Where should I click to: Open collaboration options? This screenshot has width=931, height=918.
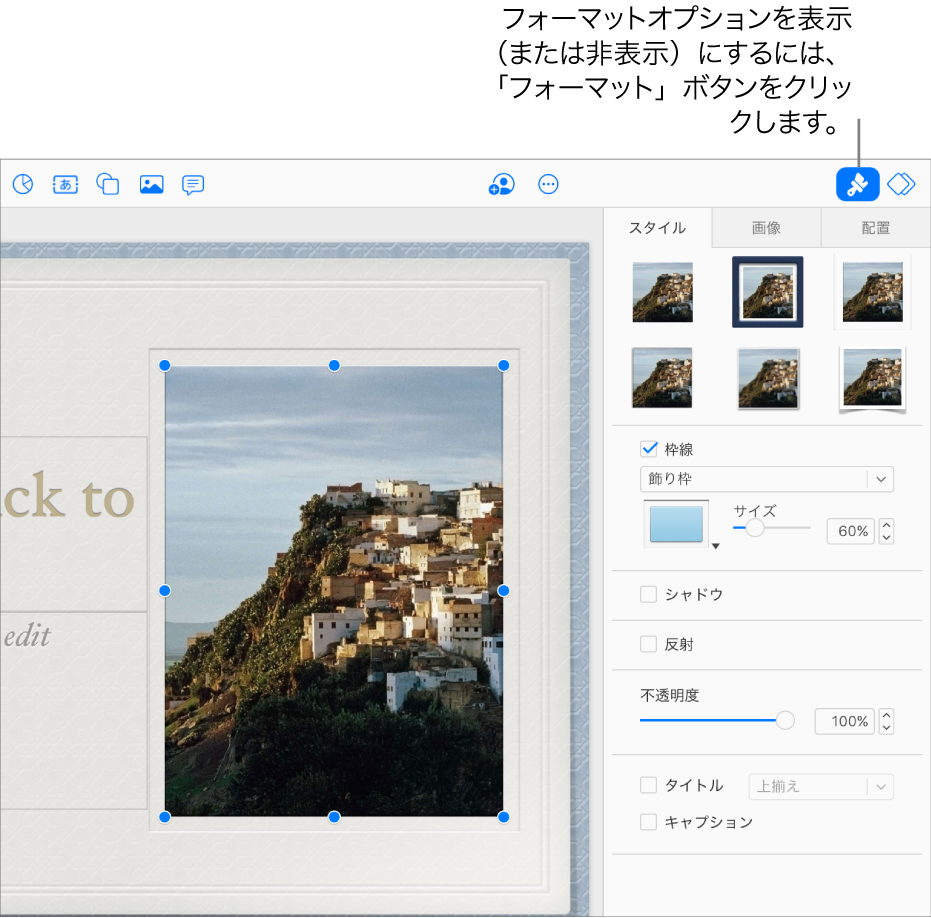click(x=501, y=184)
